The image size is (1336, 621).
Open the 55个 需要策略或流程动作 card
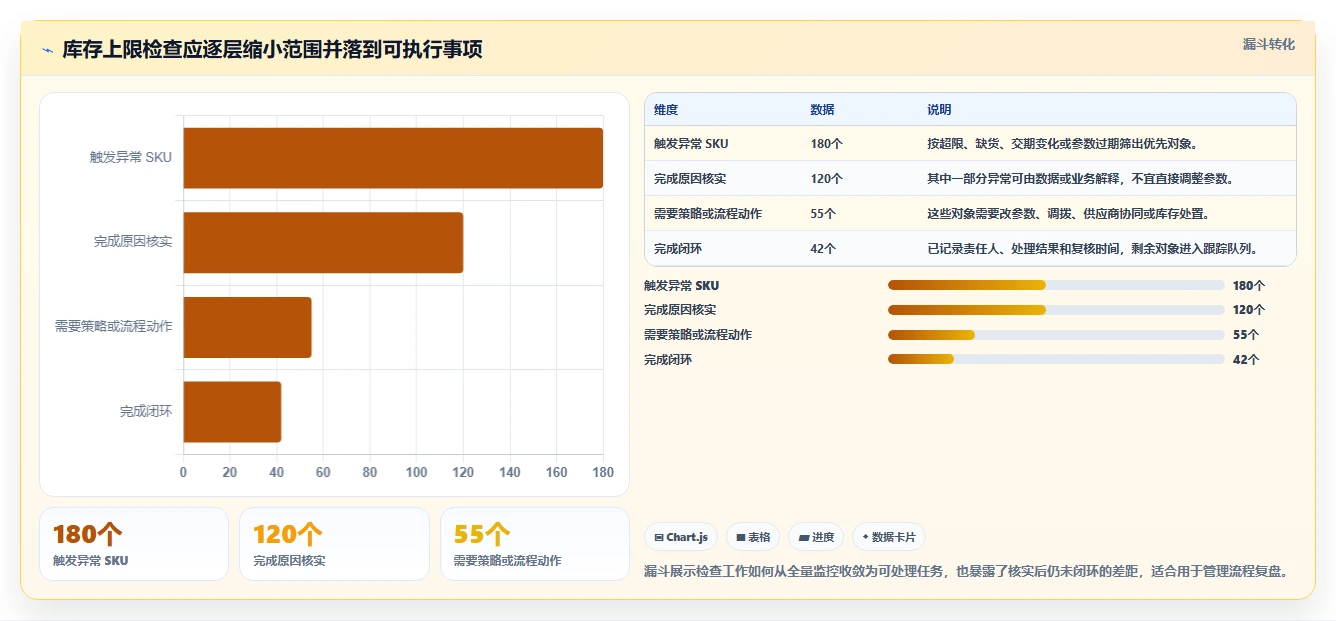[535, 544]
